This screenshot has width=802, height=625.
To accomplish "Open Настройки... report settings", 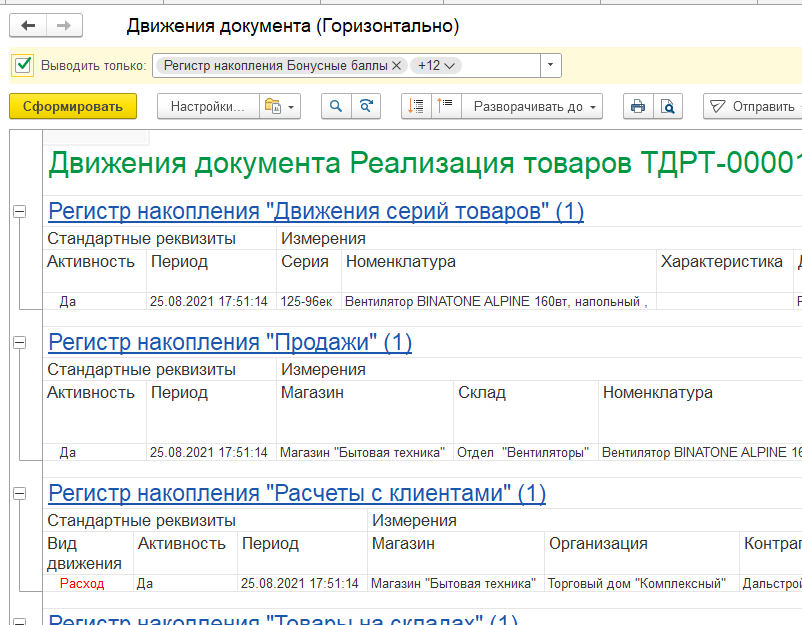I will click(x=208, y=106).
